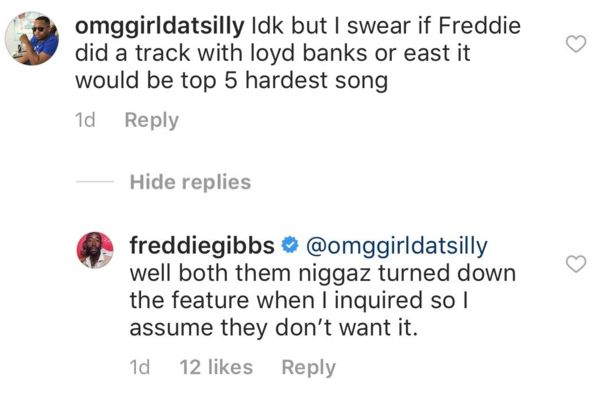This screenshot has height=398, width=600.
Task: Open omggirldatsilly's profile picture
Action: point(32,38)
